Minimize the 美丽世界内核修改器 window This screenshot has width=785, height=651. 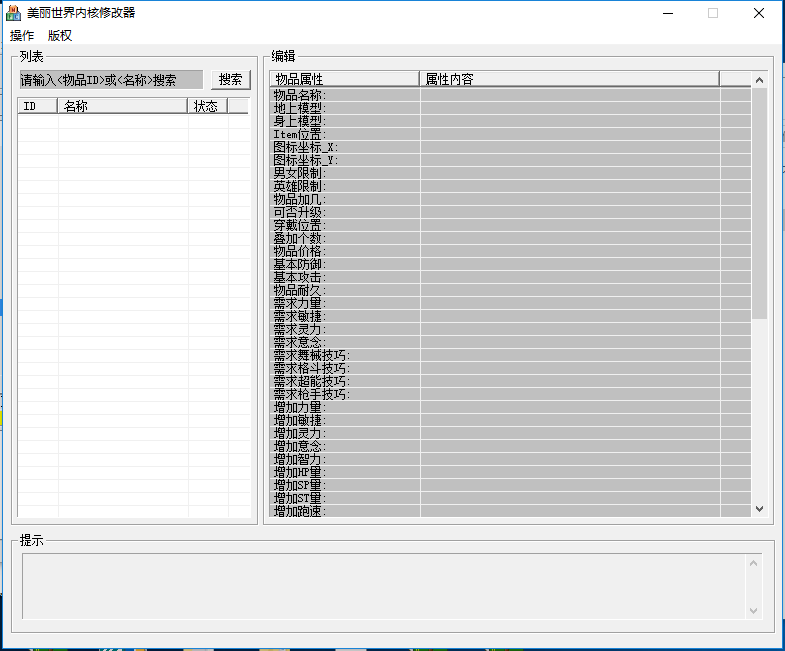point(667,13)
